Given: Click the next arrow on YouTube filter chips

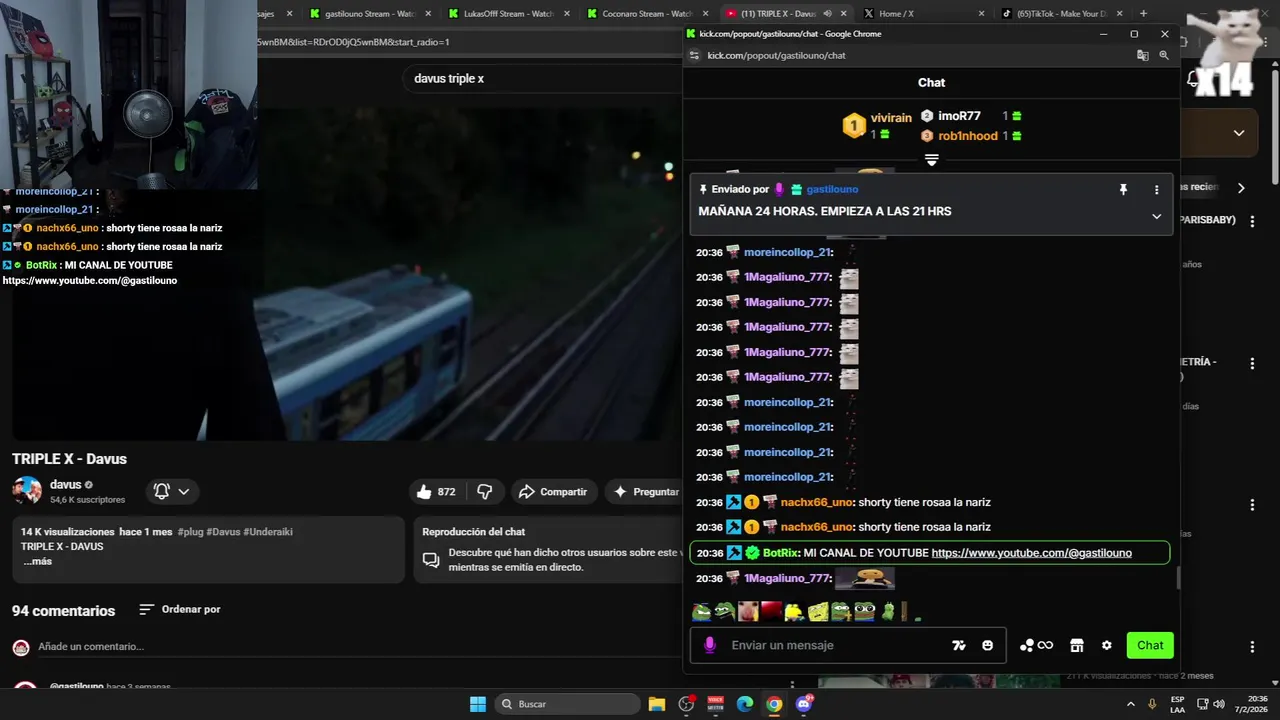Looking at the screenshot, I should click(1241, 188).
